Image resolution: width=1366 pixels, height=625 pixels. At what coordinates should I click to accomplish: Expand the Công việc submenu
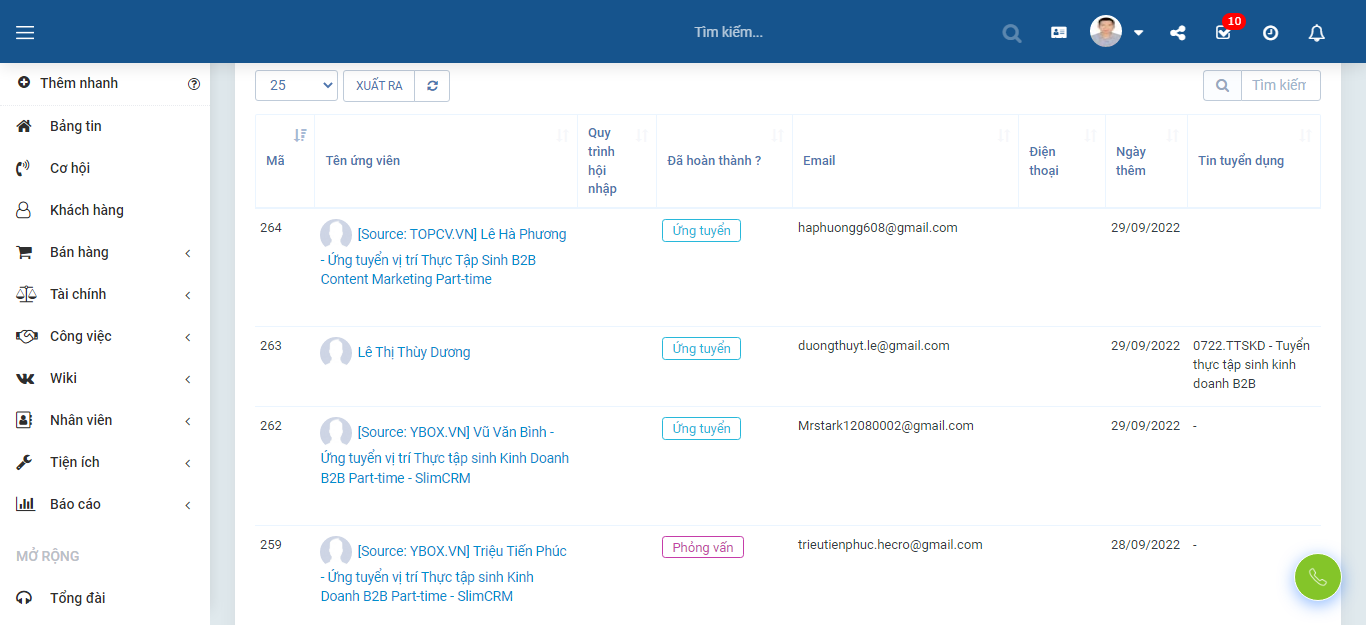coord(105,336)
